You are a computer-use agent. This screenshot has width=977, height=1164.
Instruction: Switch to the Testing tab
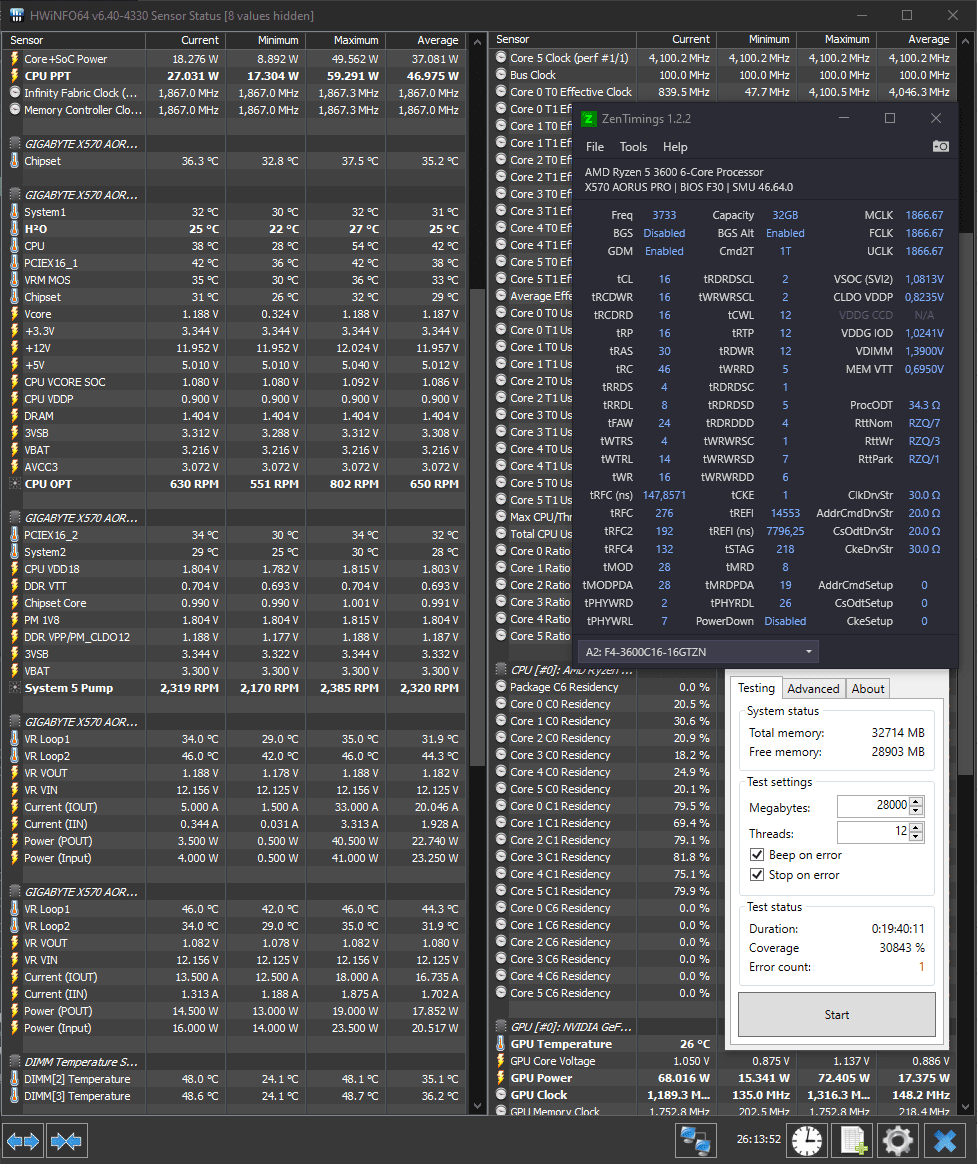point(756,688)
